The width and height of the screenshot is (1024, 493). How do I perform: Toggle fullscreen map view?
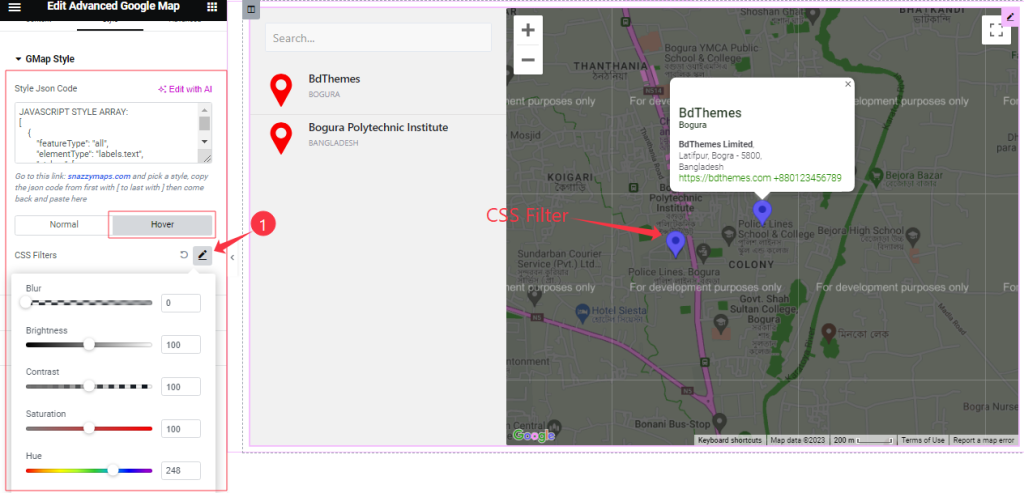(996, 30)
